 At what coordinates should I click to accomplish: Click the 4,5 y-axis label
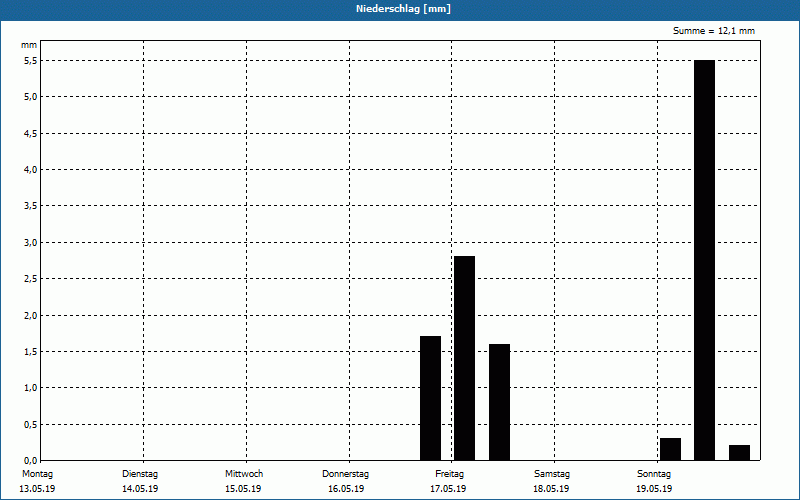tap(31, 133)
